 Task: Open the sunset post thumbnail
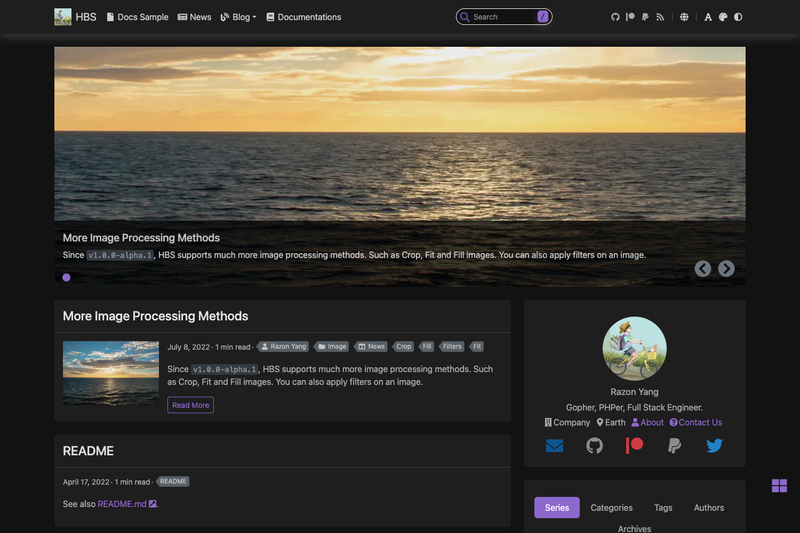(111, 373)
